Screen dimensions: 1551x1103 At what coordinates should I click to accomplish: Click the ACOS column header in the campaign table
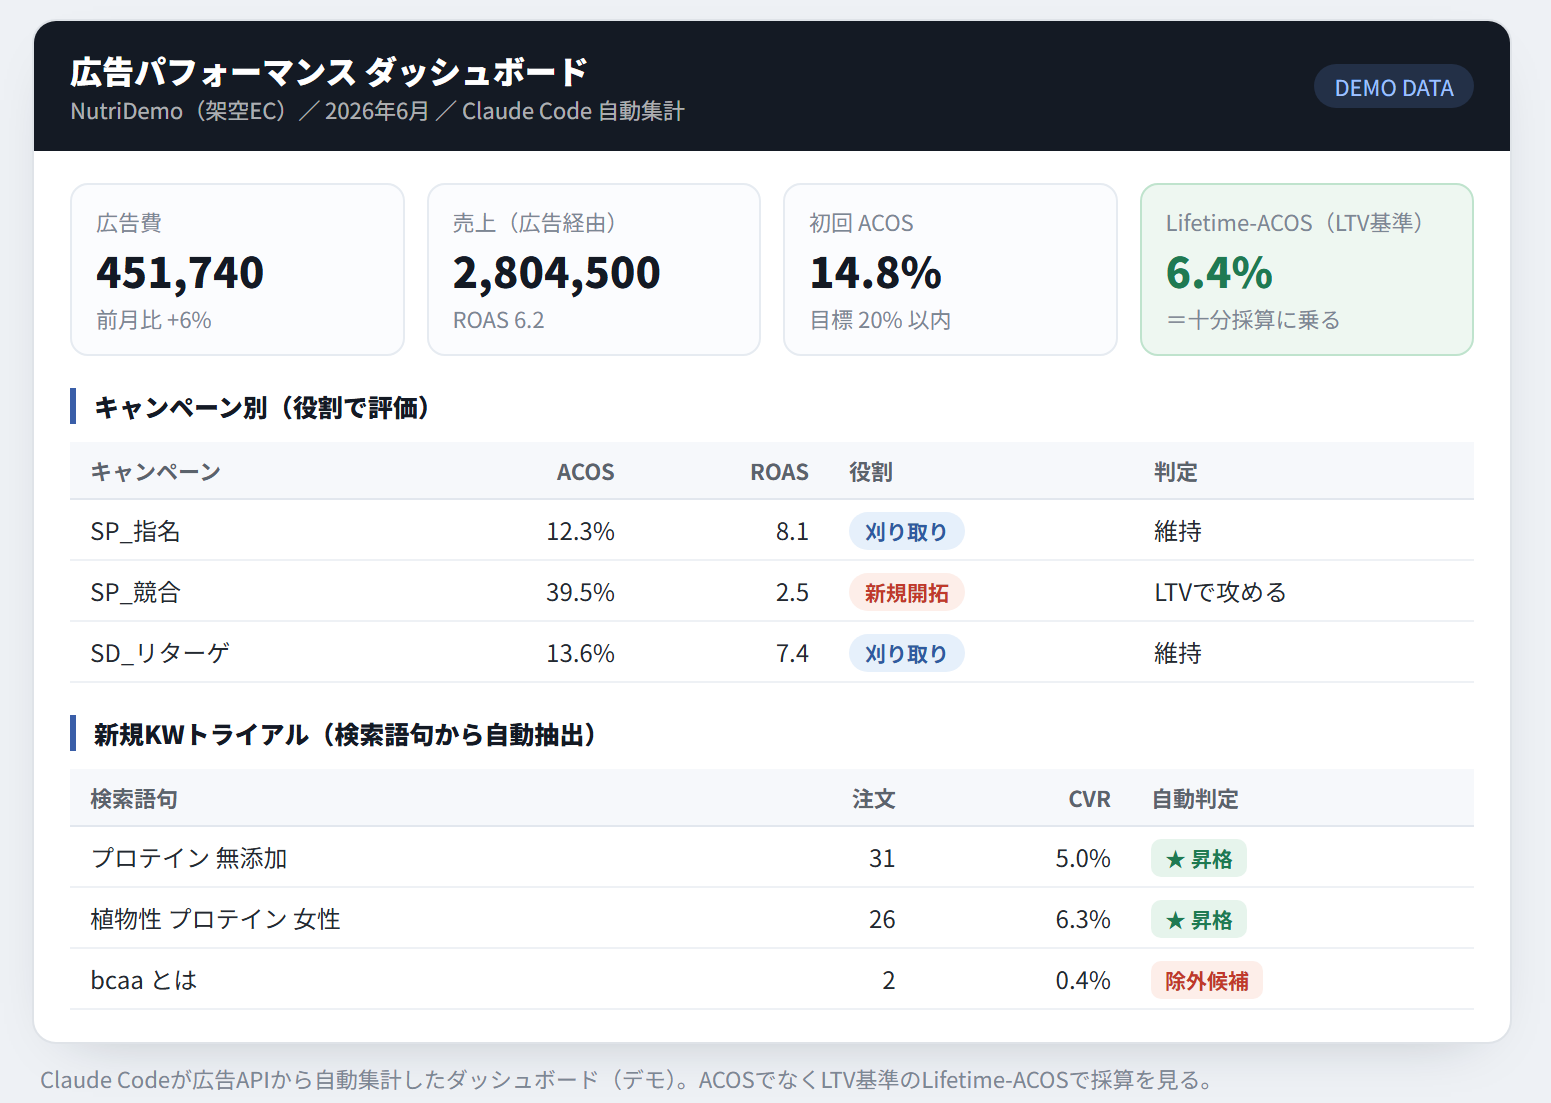[585, 472]
